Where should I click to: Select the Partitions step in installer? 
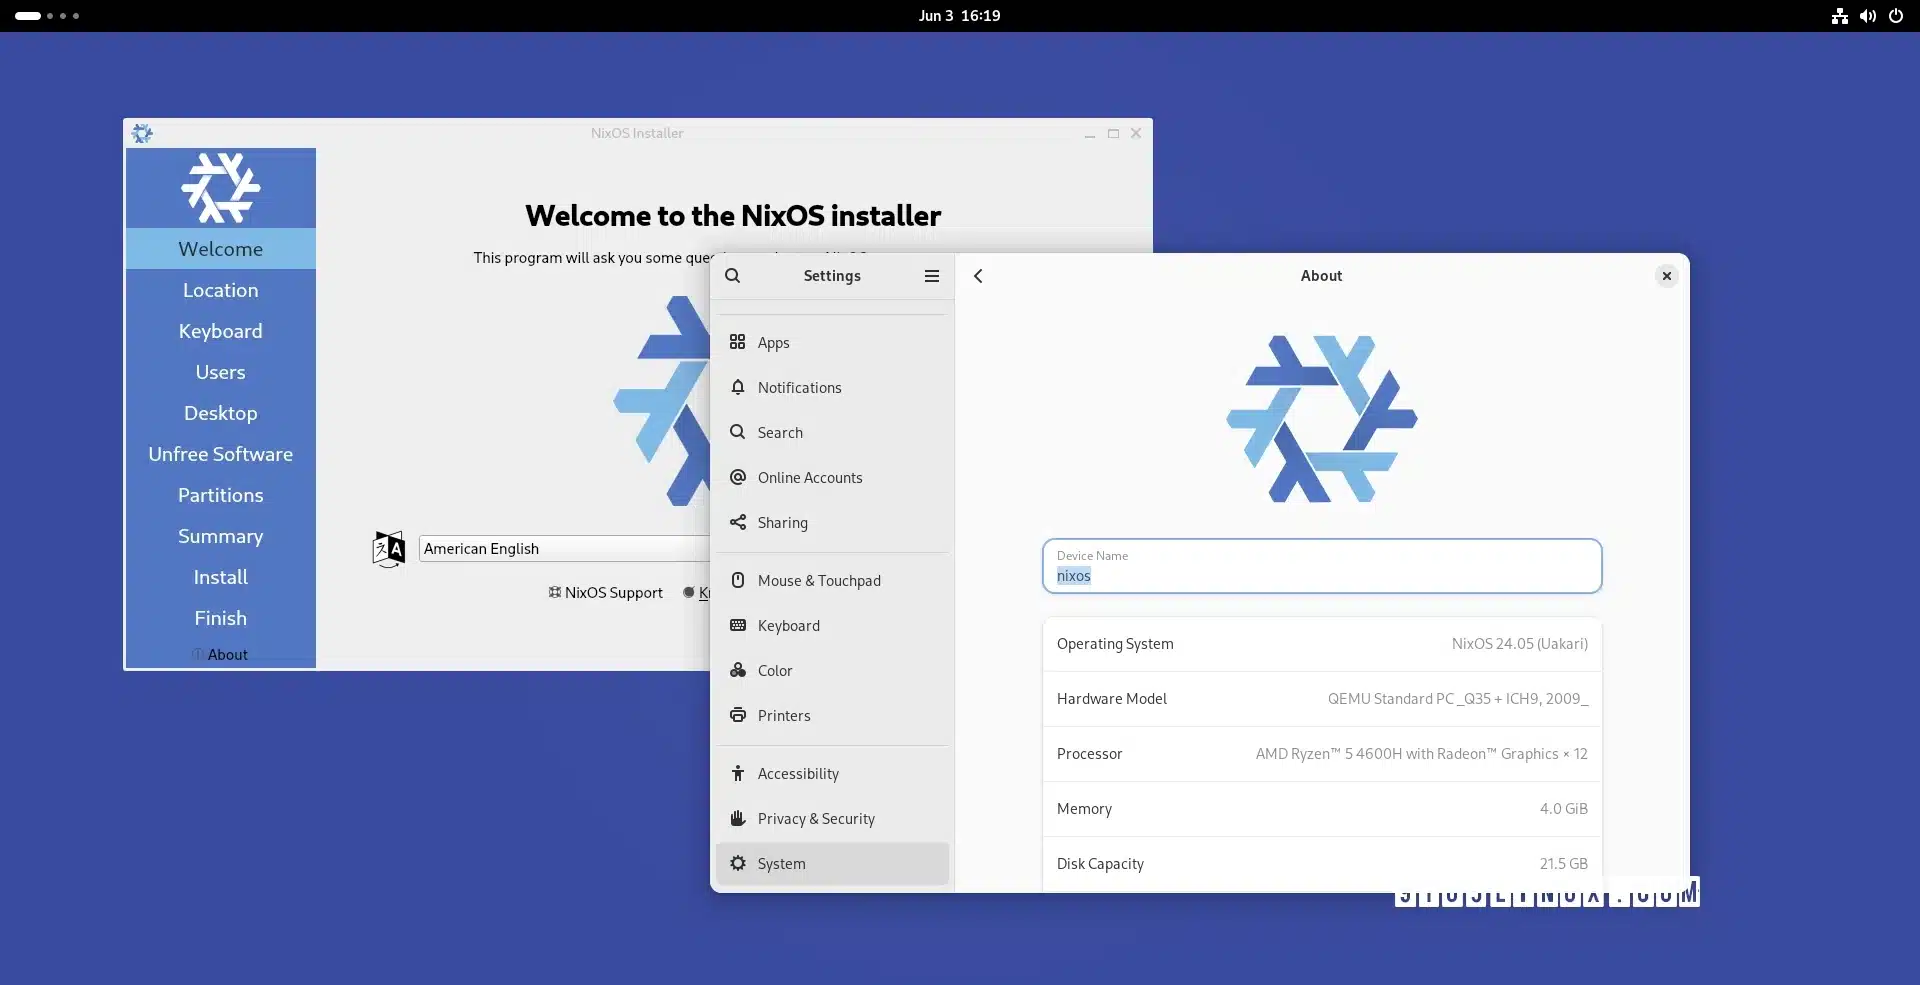pyautogui.click(x=220, y=496)
